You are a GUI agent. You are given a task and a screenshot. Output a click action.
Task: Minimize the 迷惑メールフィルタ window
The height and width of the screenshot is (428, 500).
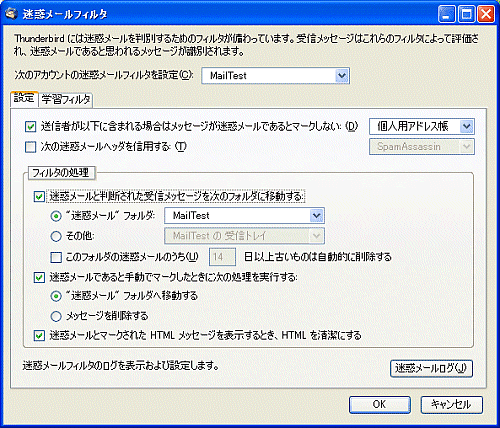(446, 15)
